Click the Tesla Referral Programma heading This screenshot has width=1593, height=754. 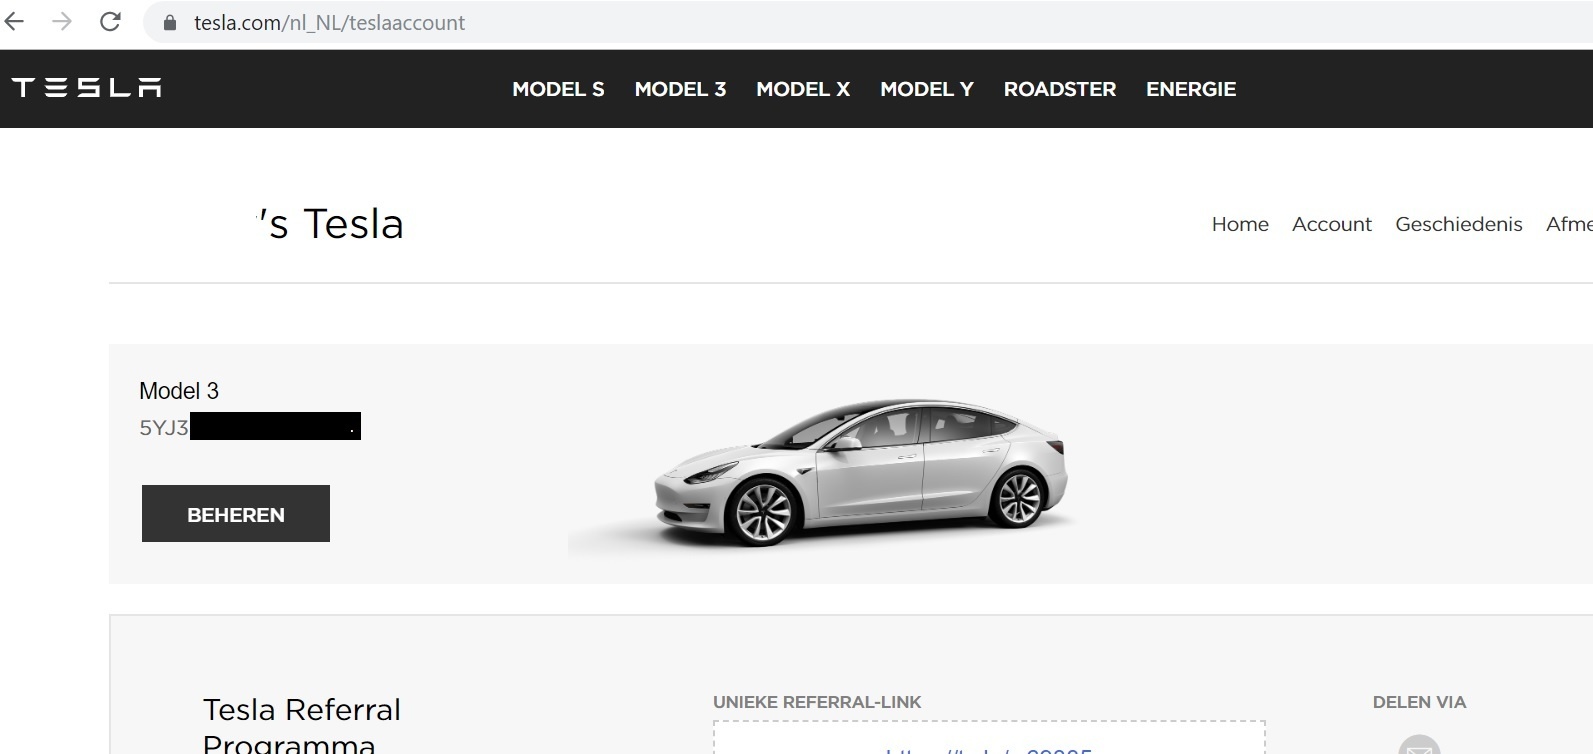coord(302,726)
